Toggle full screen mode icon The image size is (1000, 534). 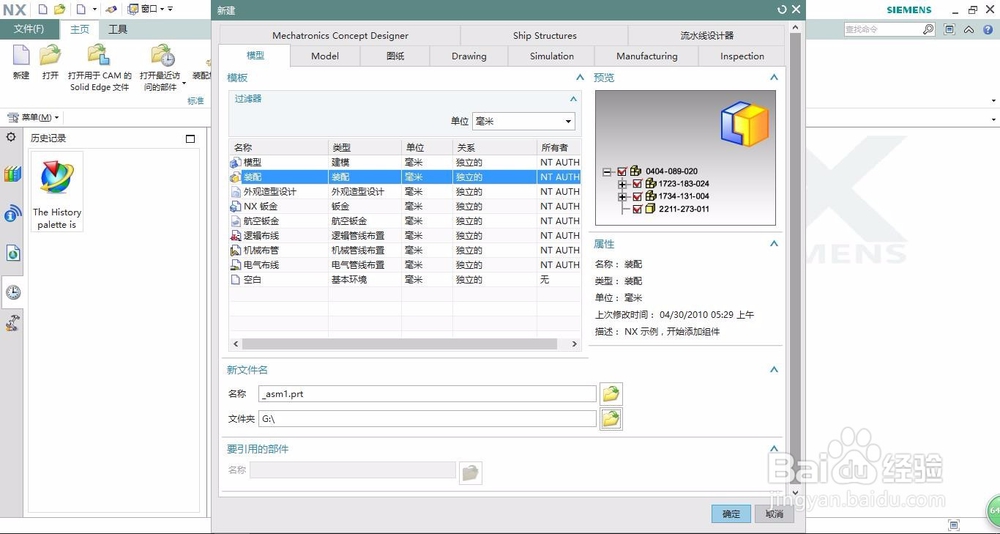click(x=950, y=29)
